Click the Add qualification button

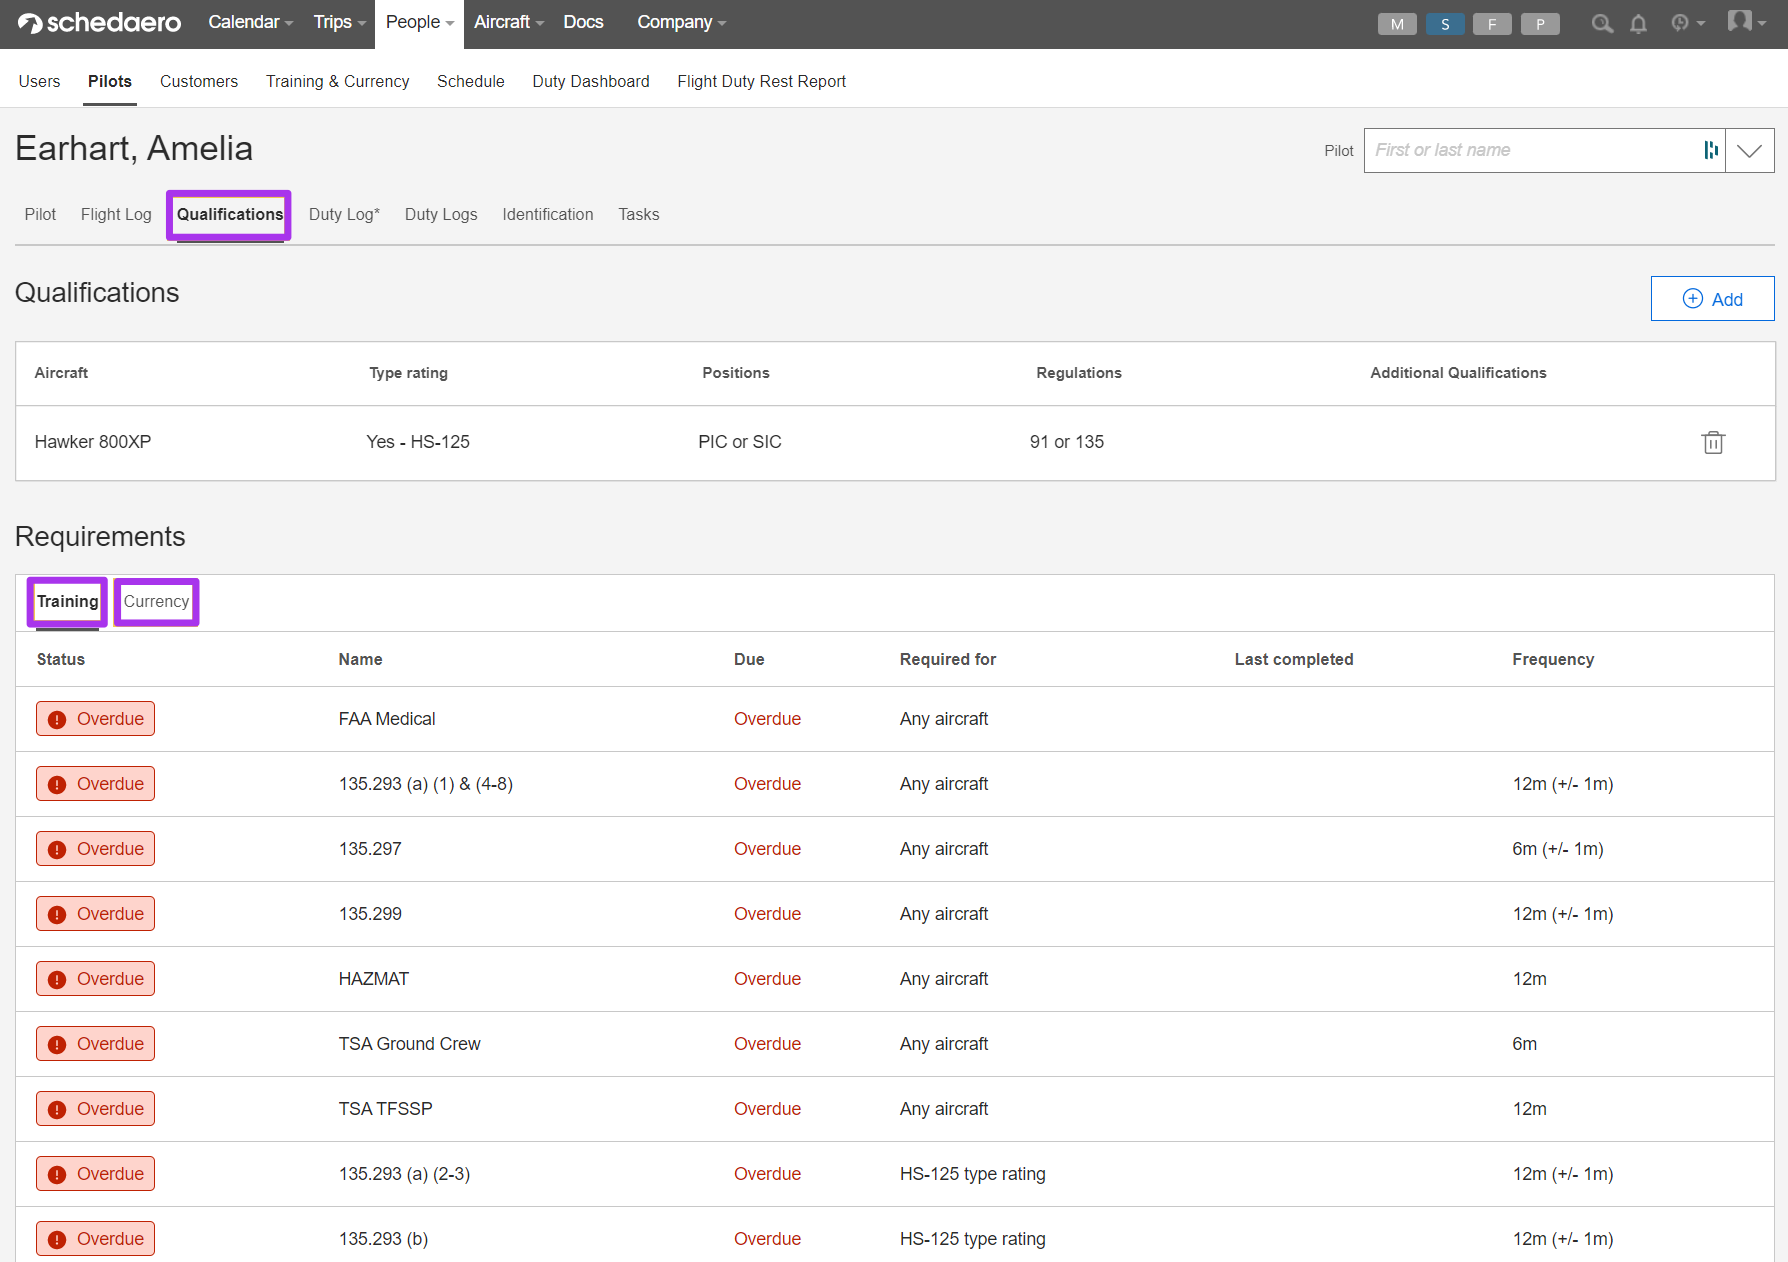[x=1712, y=299]
